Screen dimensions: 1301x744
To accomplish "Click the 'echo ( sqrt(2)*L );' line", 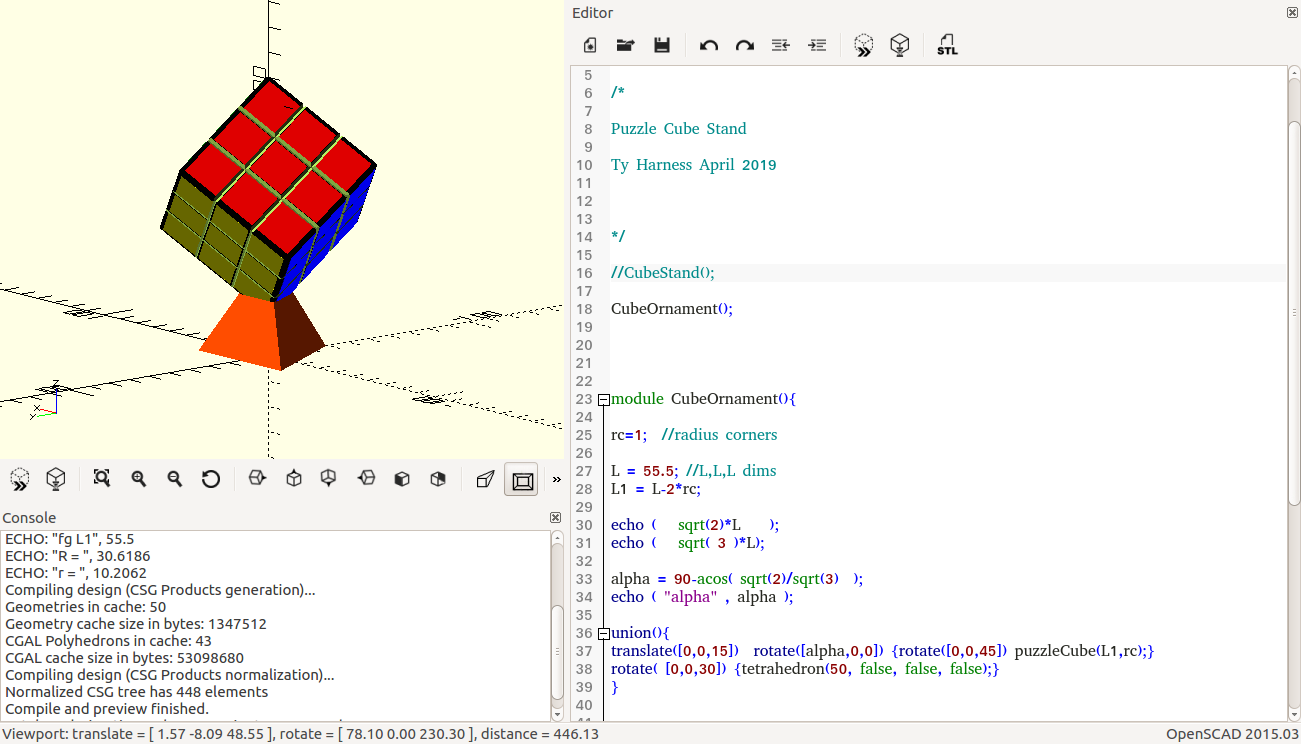I will click(x=695, y=525).
